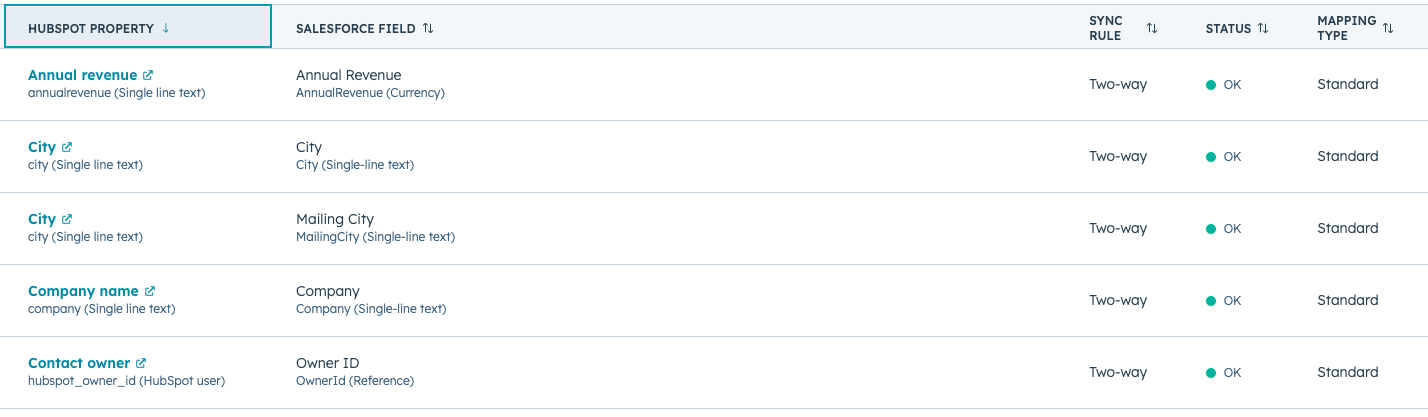Screen dimensions: 1428x417
Task: Click Two-way sync rule in Company name row
Action: click(1118, 300)
